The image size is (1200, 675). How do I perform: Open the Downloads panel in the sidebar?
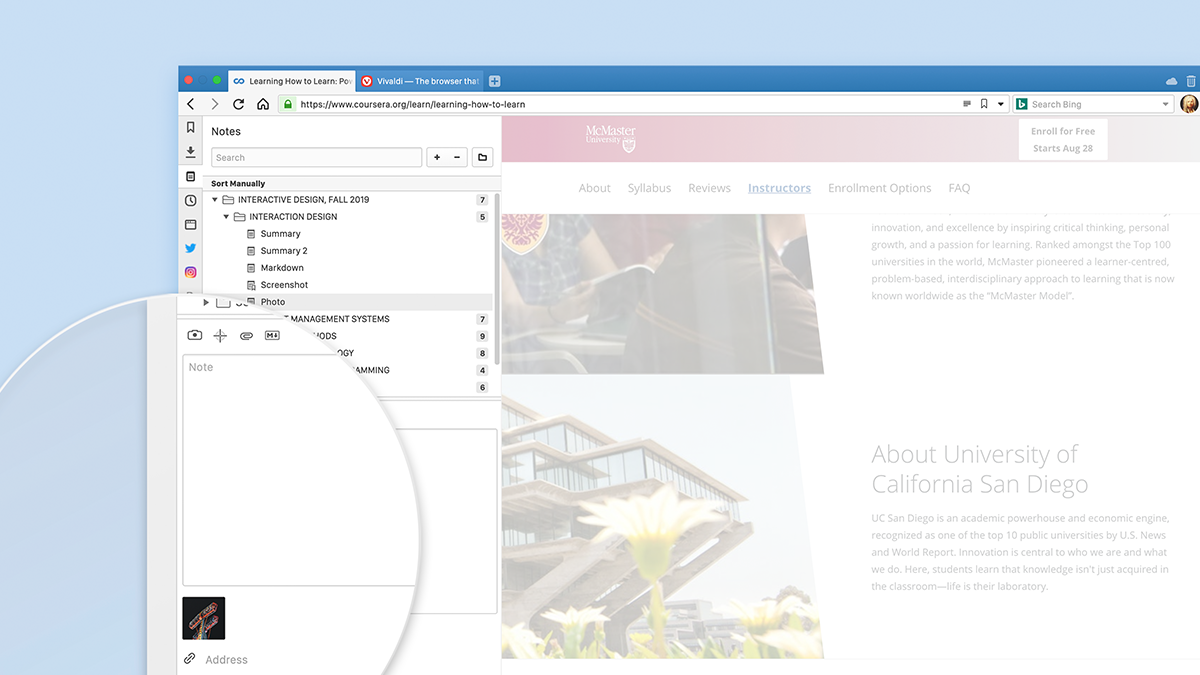point(190,152)
